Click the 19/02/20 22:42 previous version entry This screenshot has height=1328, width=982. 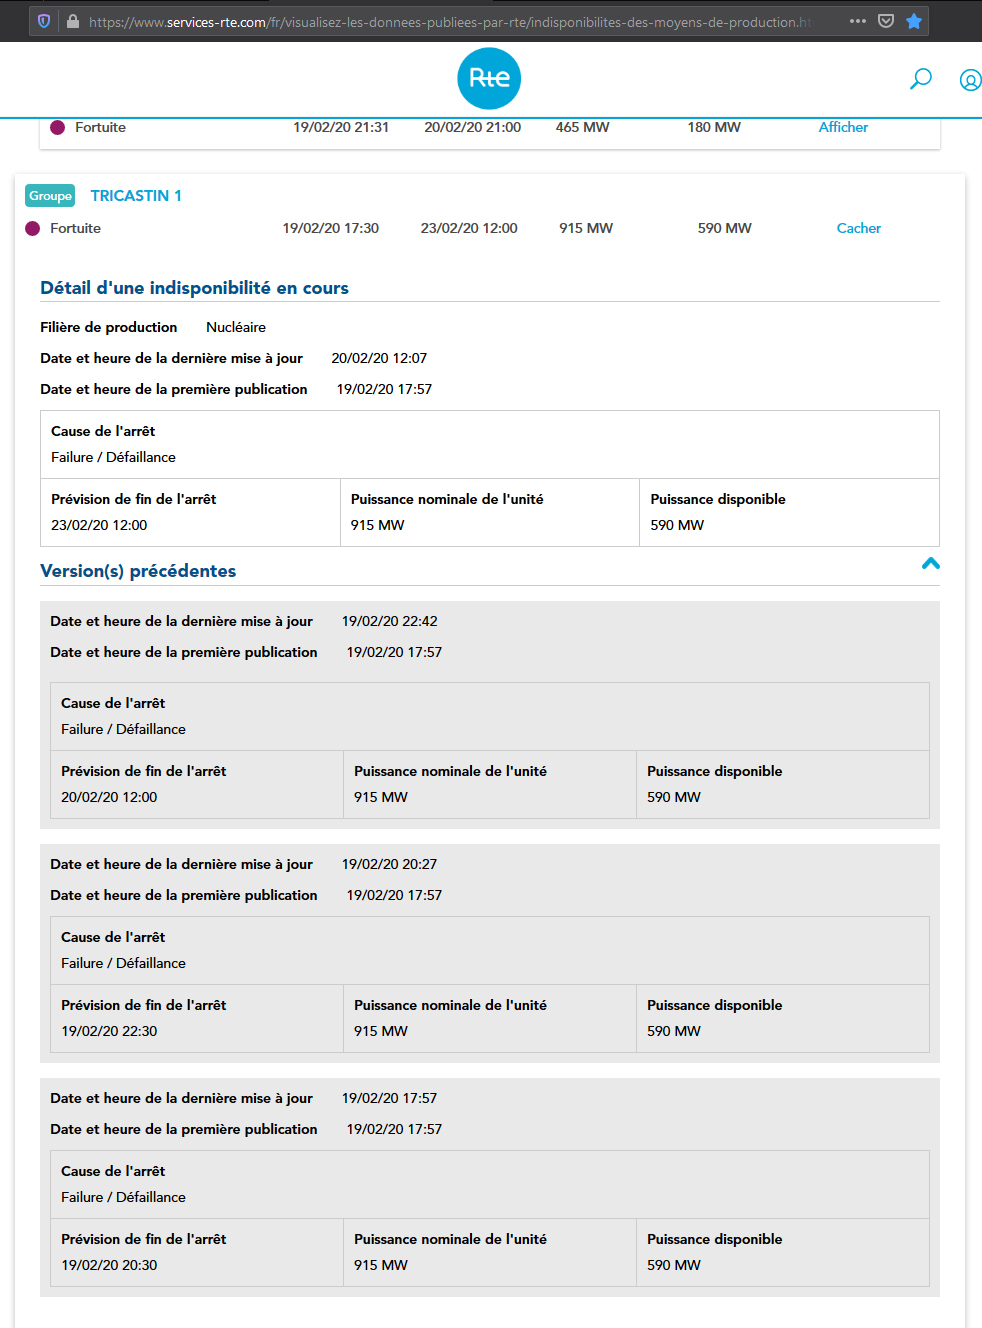pos(390,621)
